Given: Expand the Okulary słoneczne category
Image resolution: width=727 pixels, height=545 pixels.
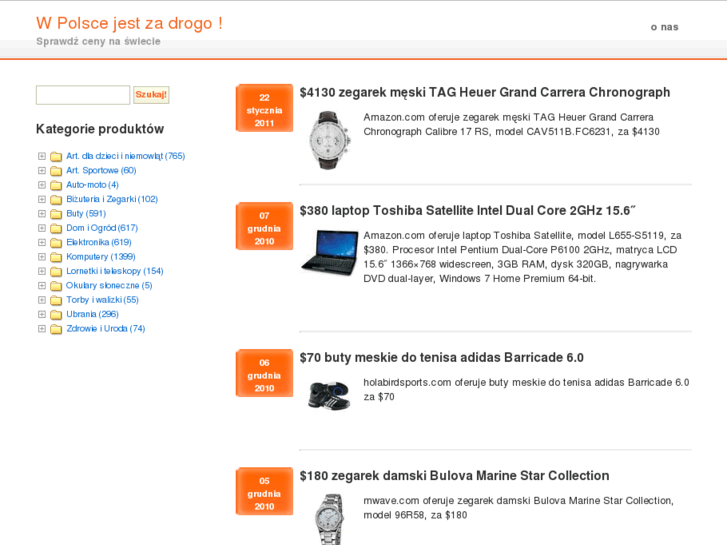Looking at the screenshot, I should click(x=42, y=285).
